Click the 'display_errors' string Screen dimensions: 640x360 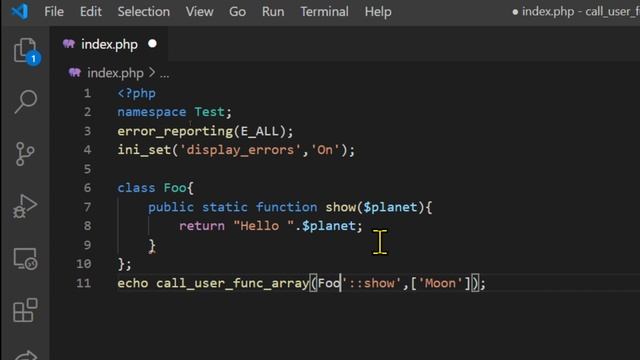click(x=240, y=150)
